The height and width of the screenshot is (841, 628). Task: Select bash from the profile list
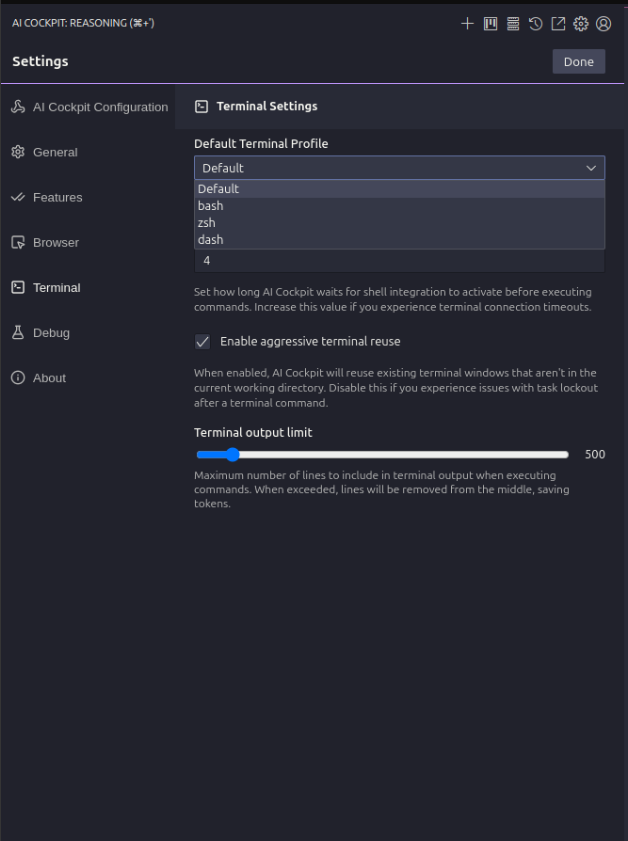click(211, 206)
